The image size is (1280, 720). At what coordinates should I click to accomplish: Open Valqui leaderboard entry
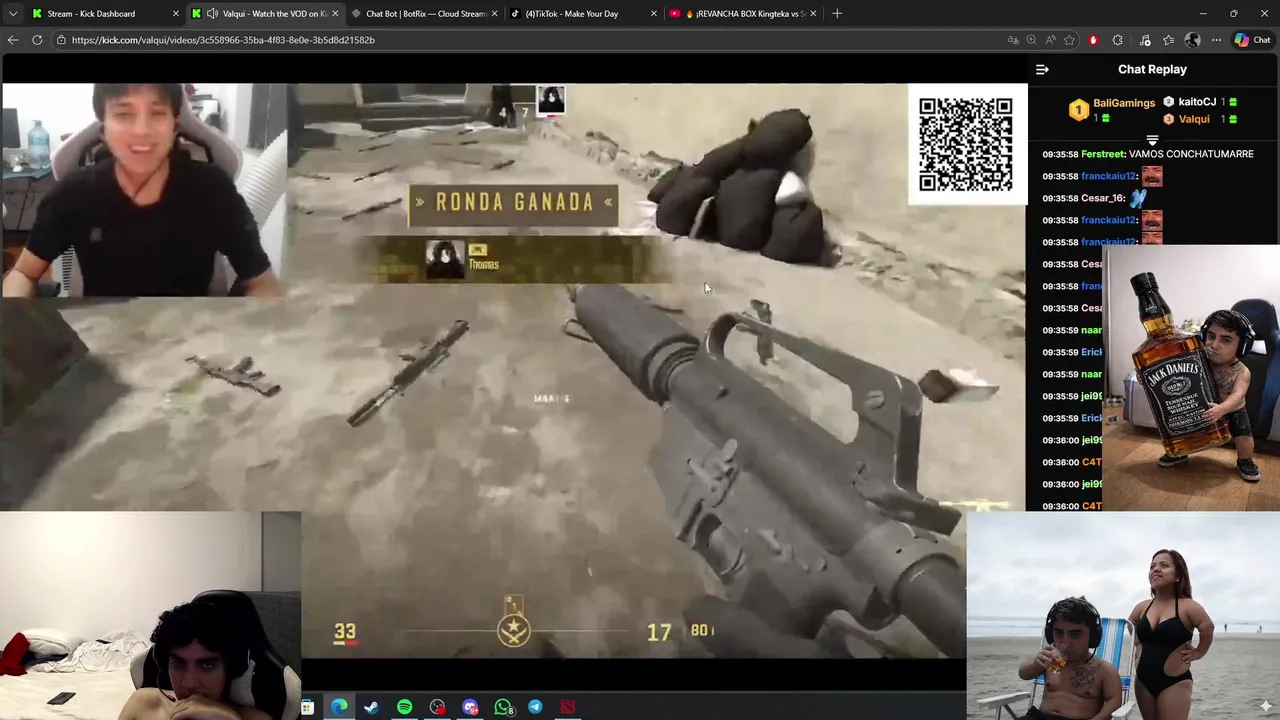click(1194, 119)
